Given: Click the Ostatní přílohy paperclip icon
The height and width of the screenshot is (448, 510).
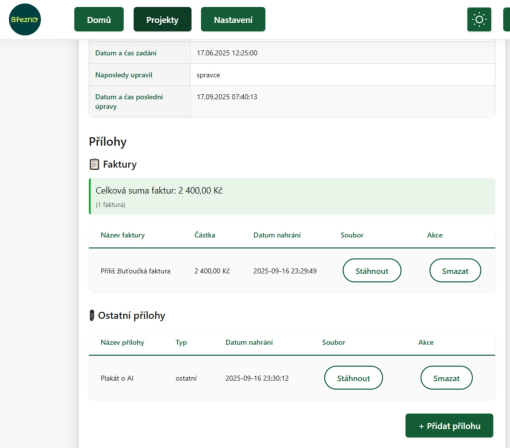Looking at the screenshot, I should [92, 315].
